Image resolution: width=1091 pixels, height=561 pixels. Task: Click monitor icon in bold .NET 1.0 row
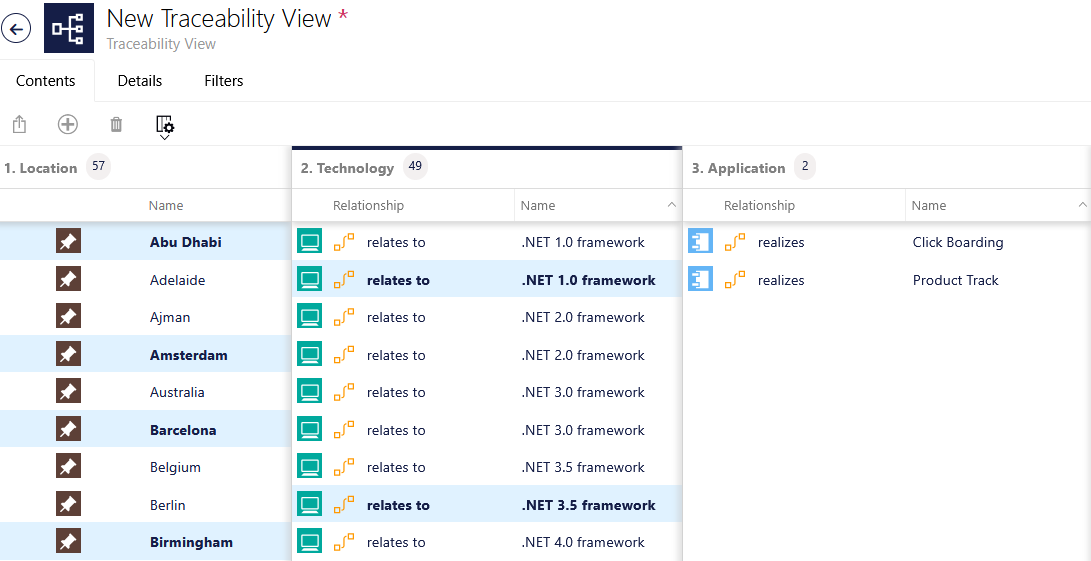click(x=310, y=280)
